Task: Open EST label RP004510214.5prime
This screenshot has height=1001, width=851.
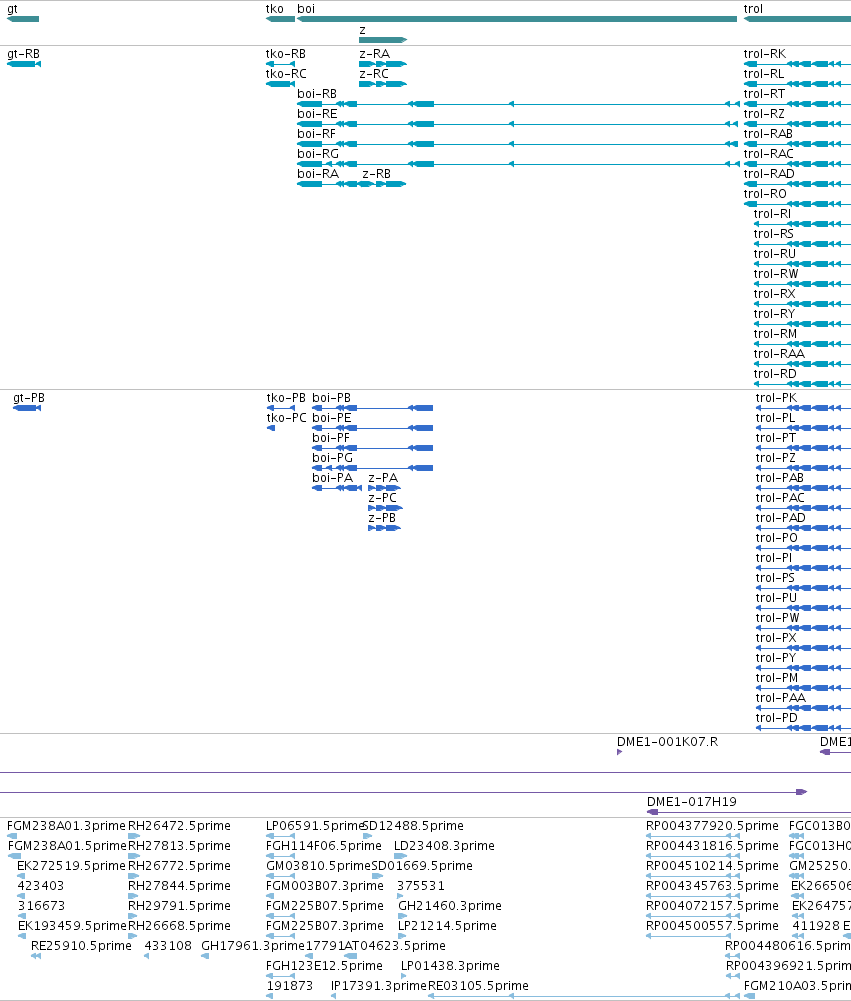Action: (x=712, y=866)
